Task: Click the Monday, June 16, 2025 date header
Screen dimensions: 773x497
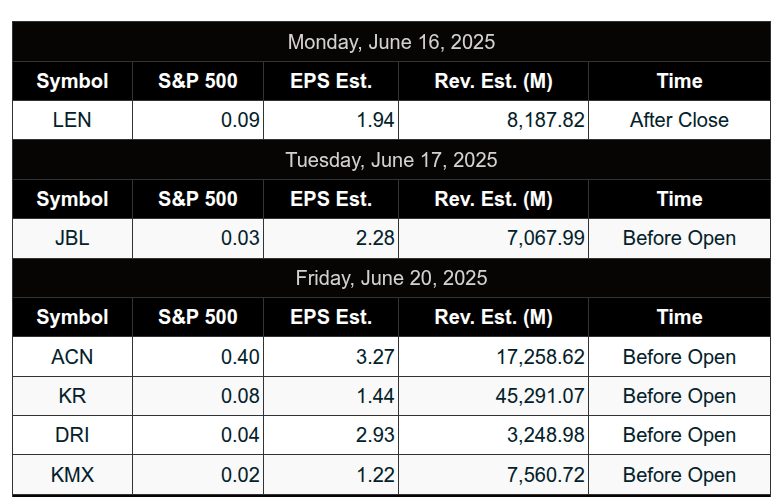Action: [x=391, y=42]
